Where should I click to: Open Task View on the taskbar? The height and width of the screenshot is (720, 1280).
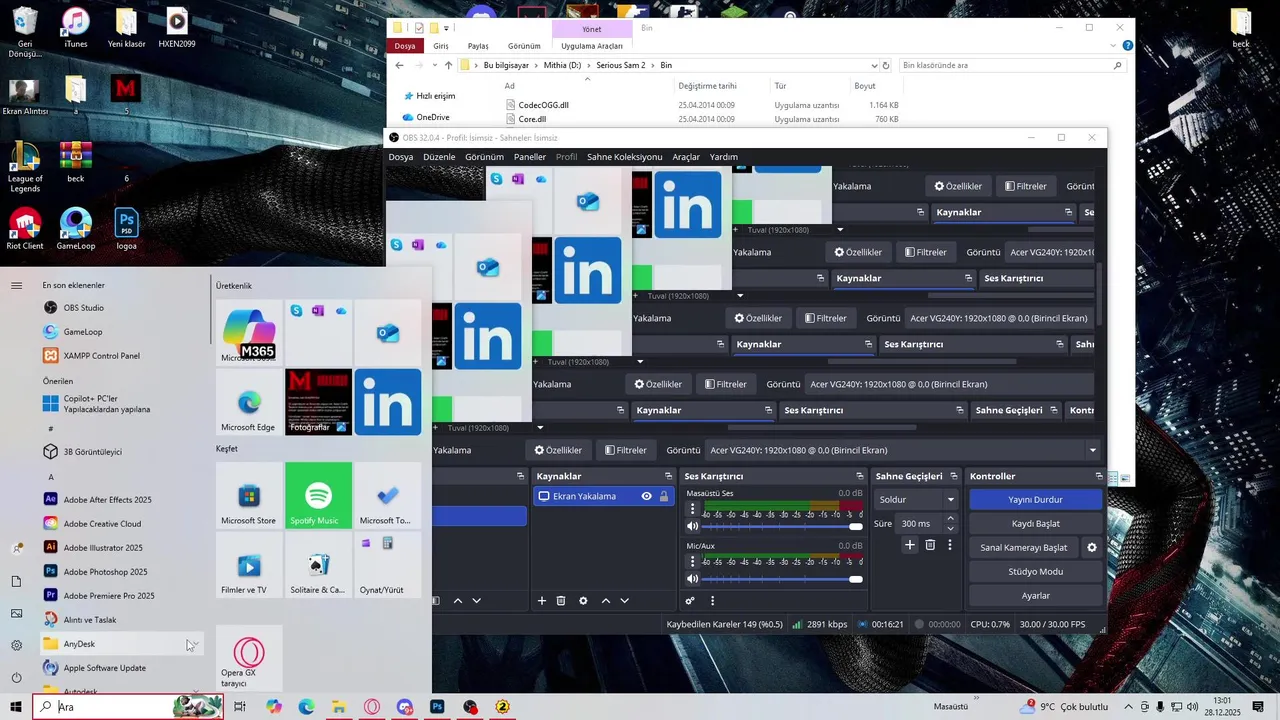pos(240,707)
